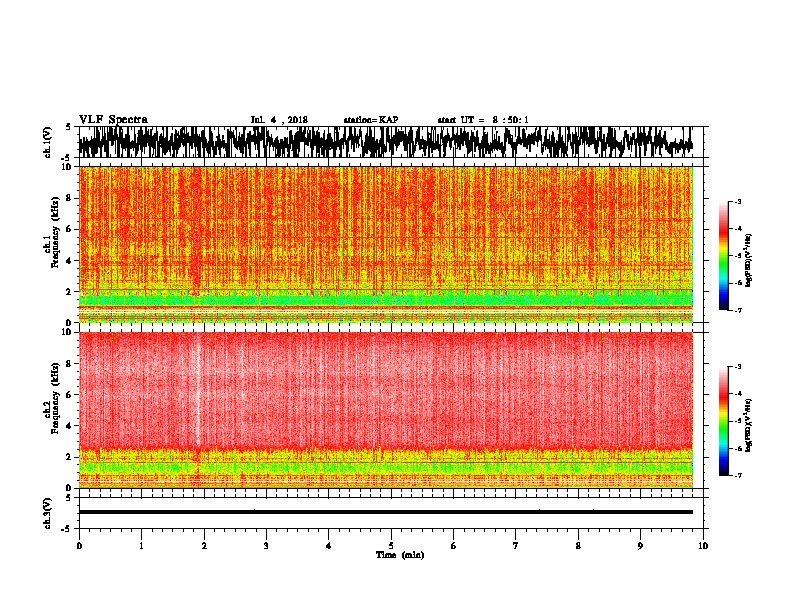792x612 pixels.
Task: Click the "8" tick on ch.2 frequency axis
Action: 70,364
